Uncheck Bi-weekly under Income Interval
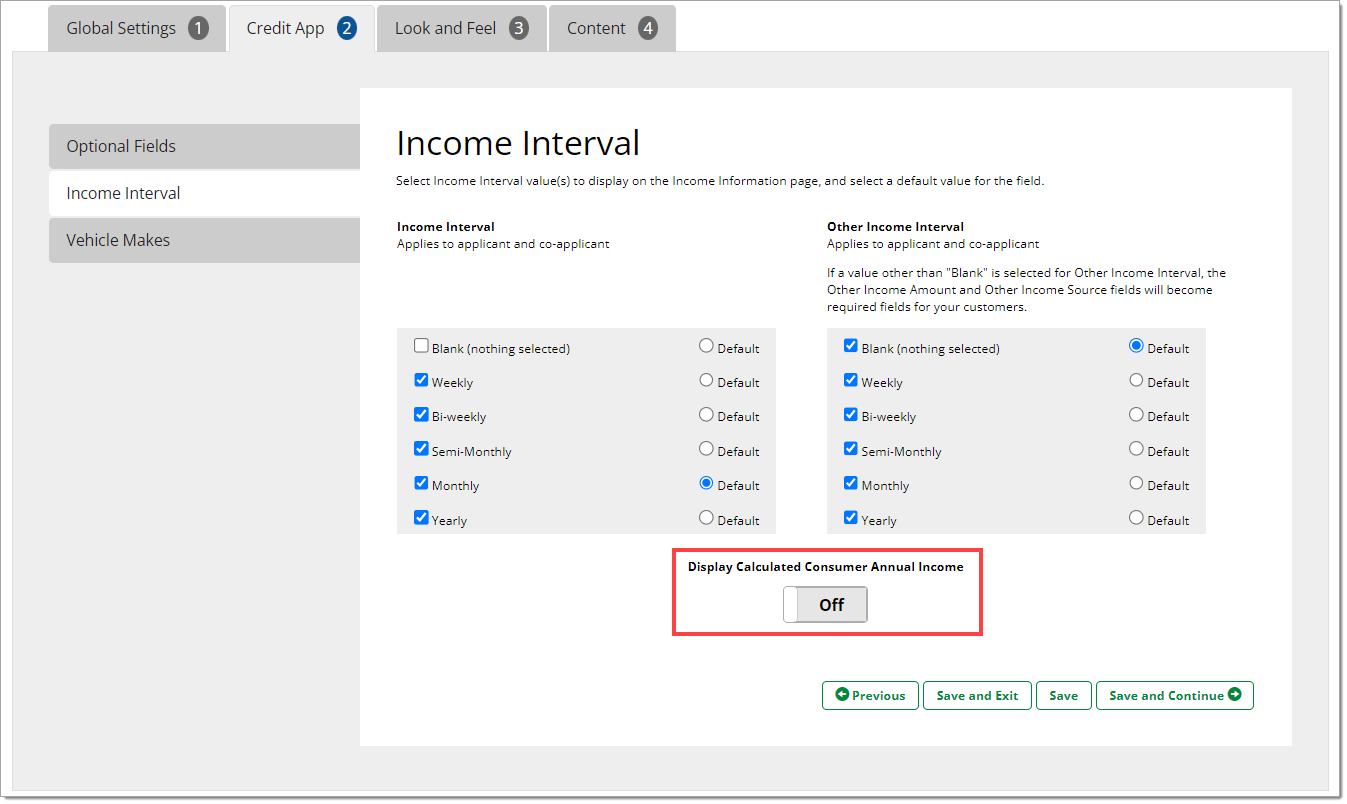1347x804 pixels. 421,414
